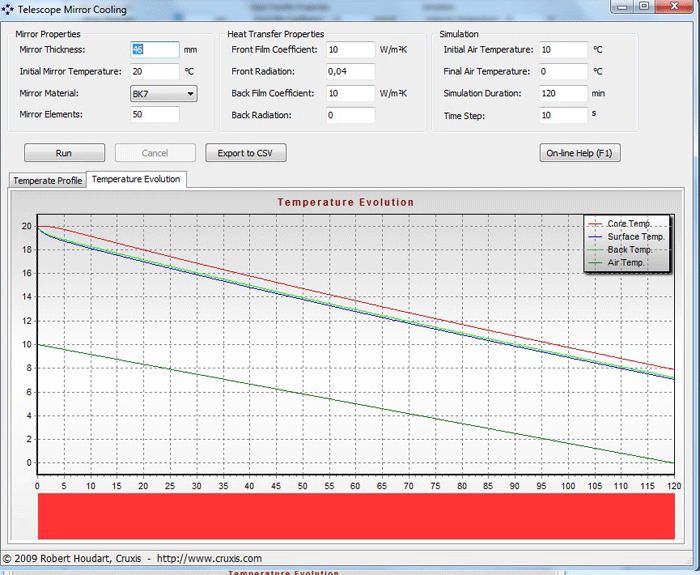
Task: Click the Front Film Coefficient field
Action: [x=350, y=50]
